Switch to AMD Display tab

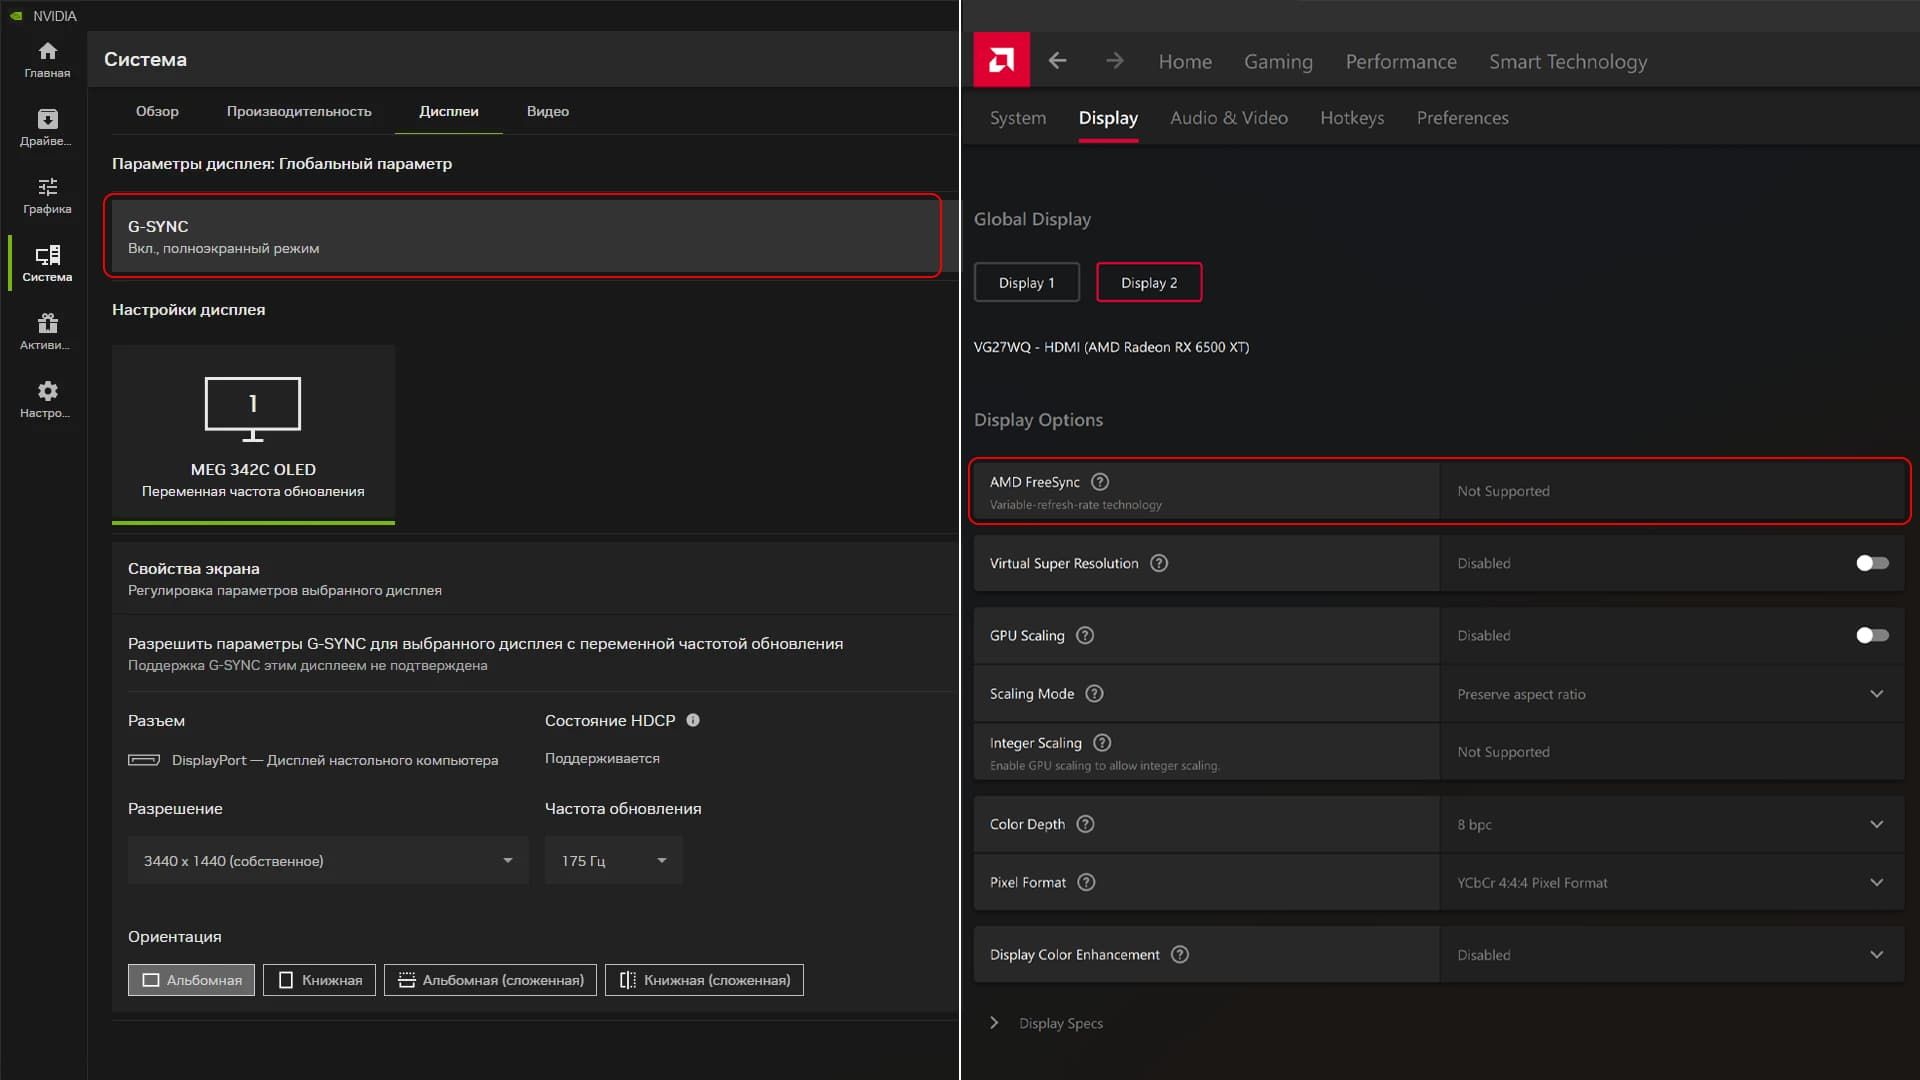[1108, 118]
